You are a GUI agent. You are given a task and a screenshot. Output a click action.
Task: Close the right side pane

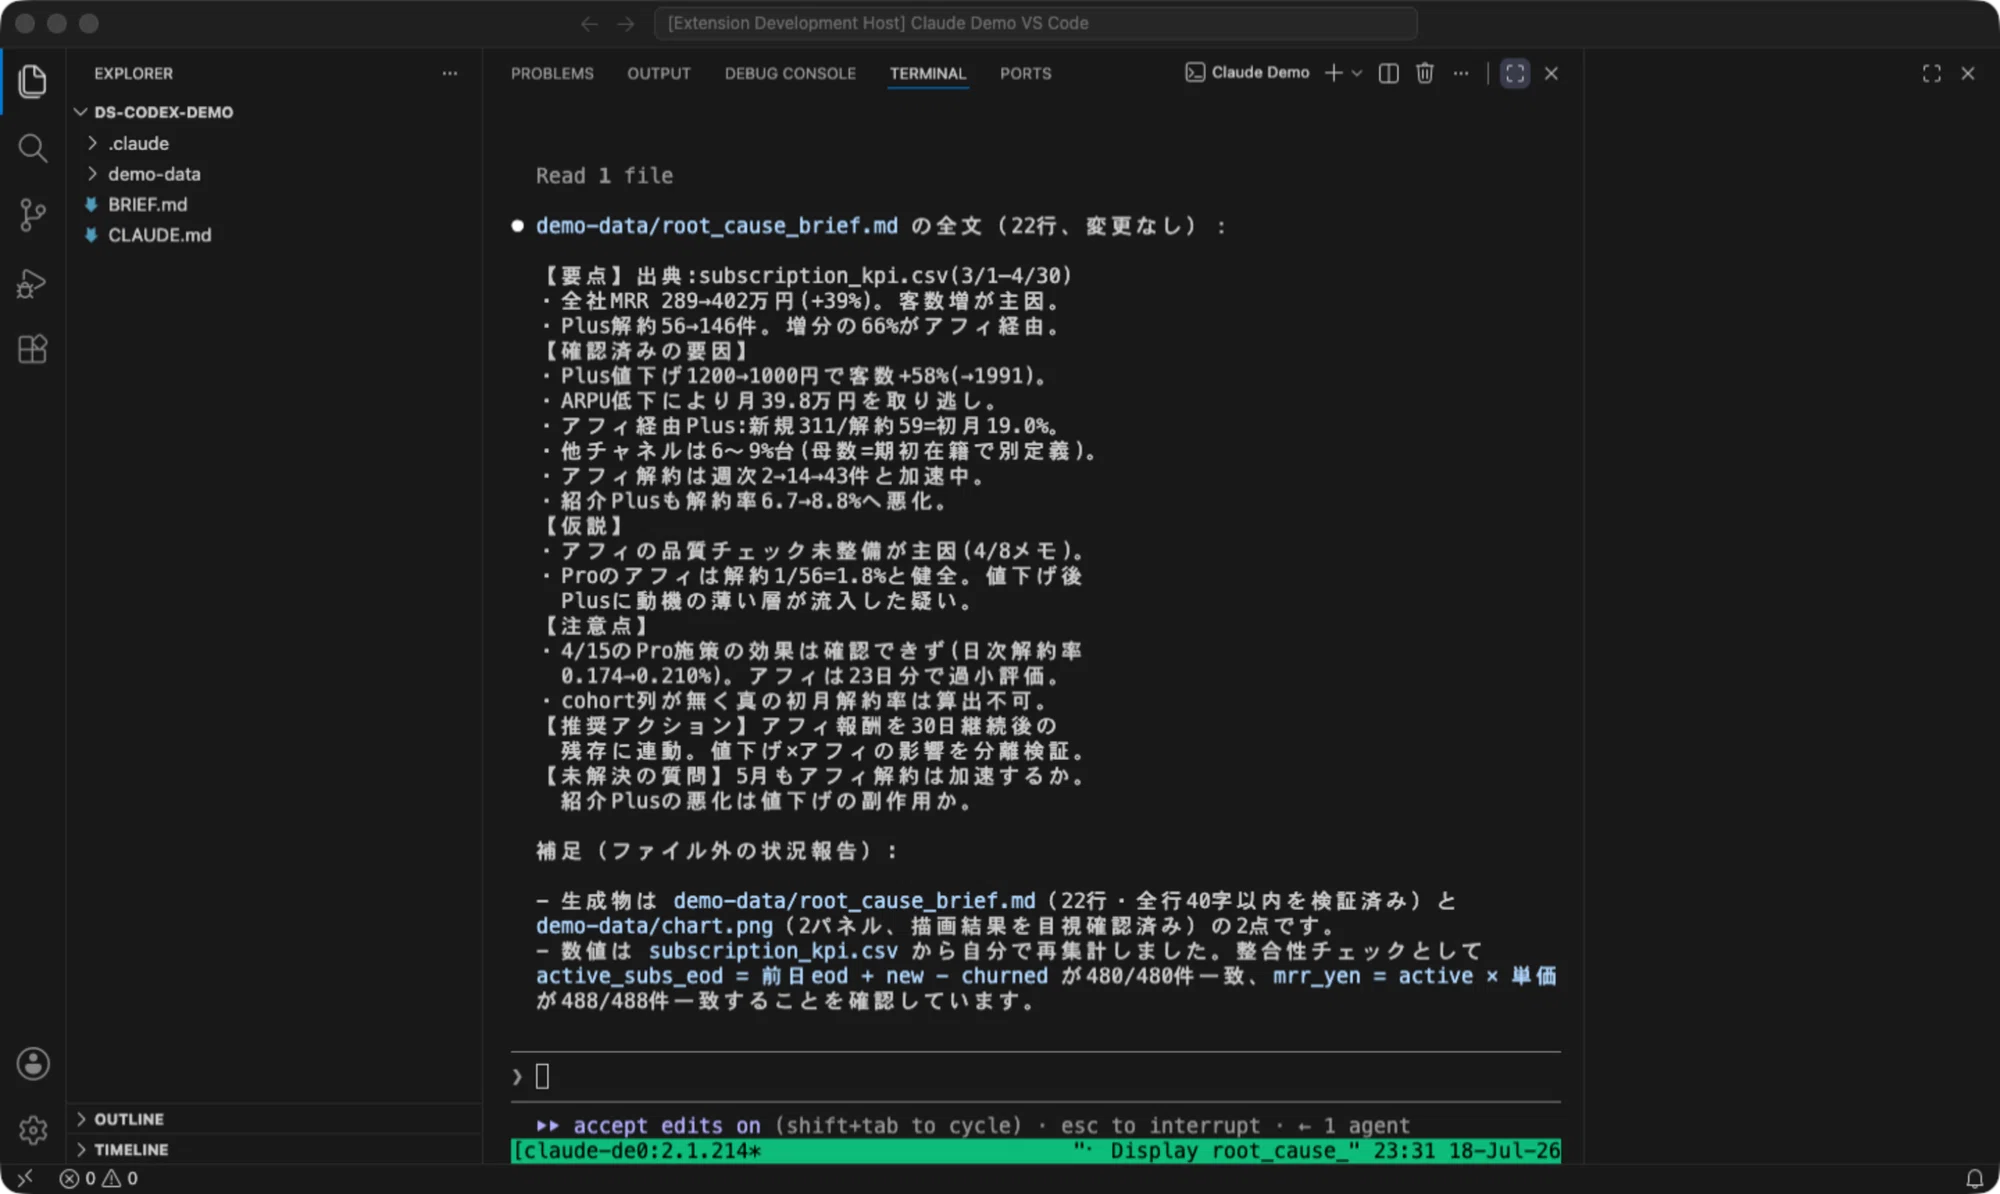1968,73
